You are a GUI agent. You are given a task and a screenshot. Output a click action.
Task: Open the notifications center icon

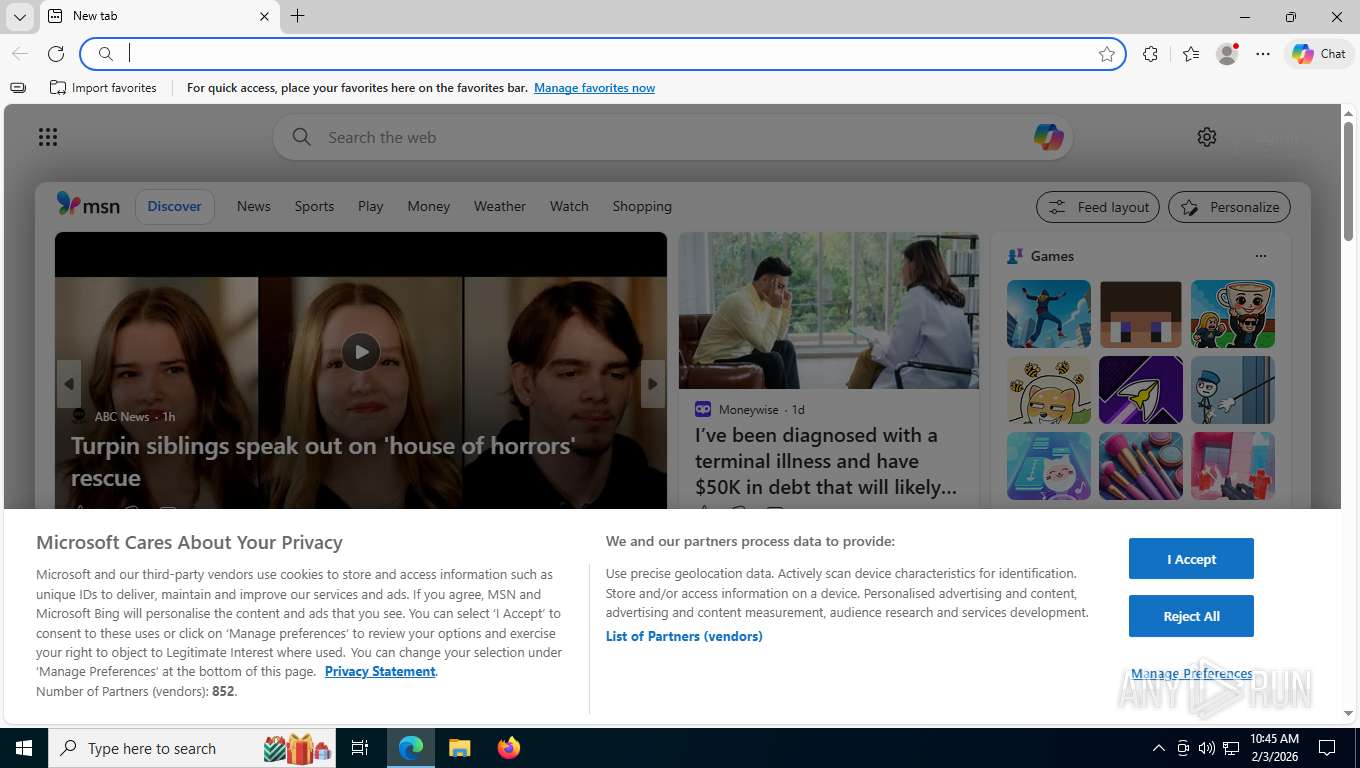[1327, 748]
